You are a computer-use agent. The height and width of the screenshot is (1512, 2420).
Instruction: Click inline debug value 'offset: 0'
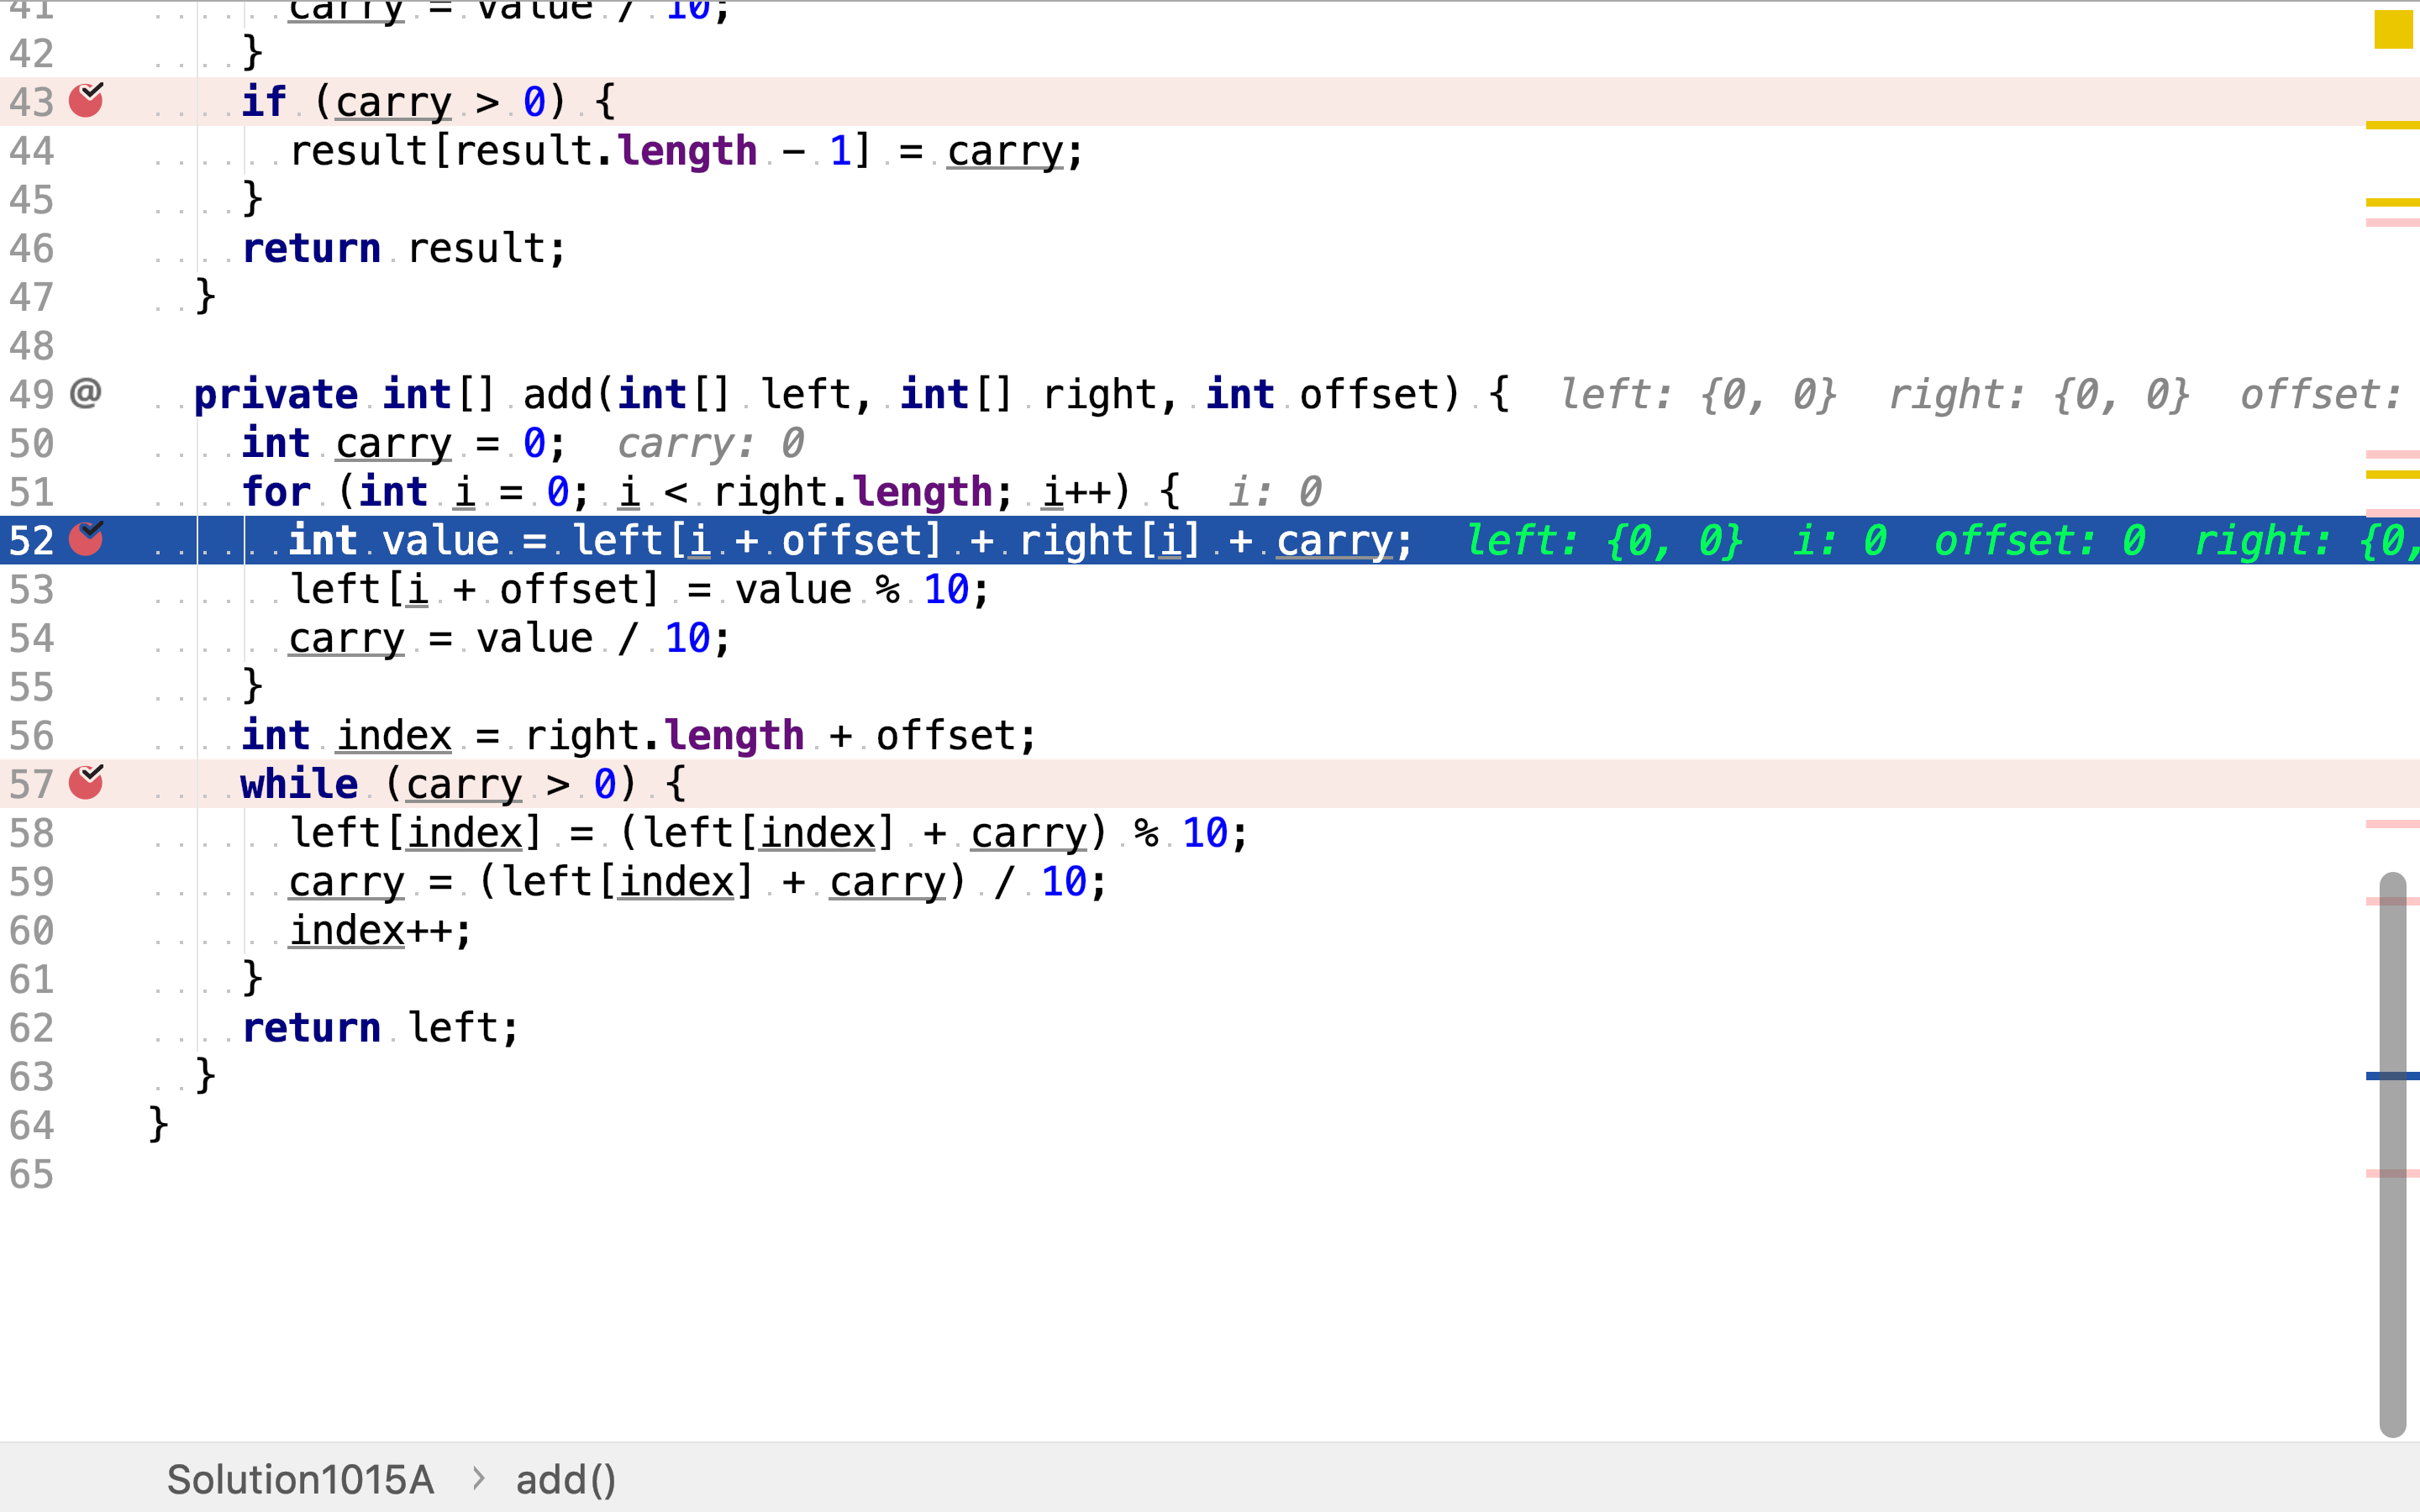(x=2040, y=541)
